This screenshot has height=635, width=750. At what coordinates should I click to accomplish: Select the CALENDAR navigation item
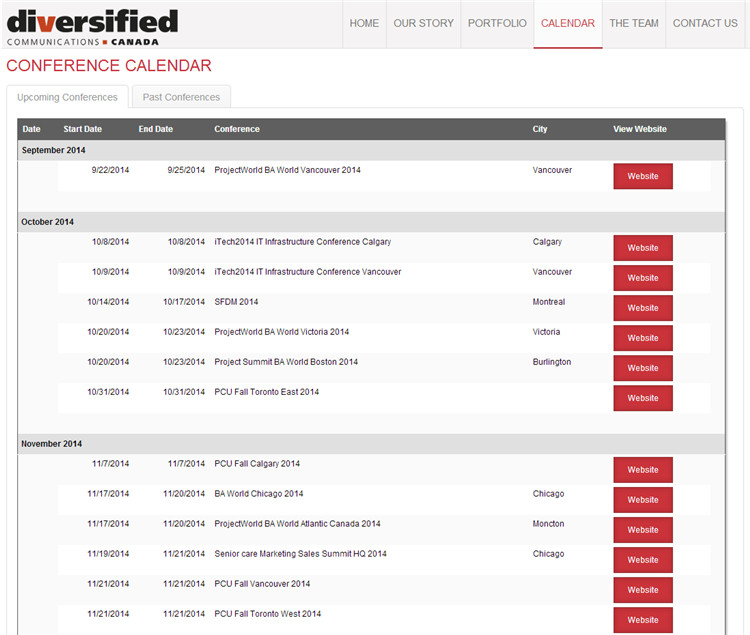pyautogui.click(x=567, y=23)
